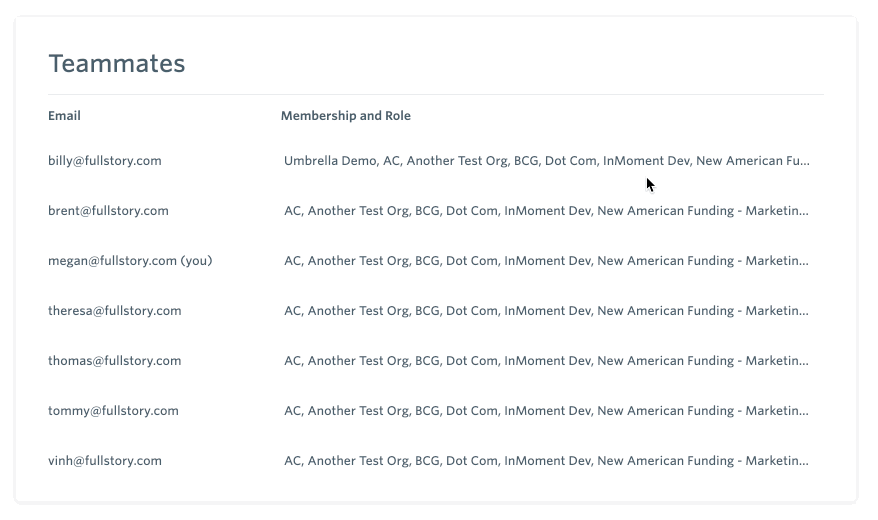Click thomas's membership and role text
Image resolution: width=878 pixels, height=520 pixels.
pyautogui.click(x=546, y=361)
